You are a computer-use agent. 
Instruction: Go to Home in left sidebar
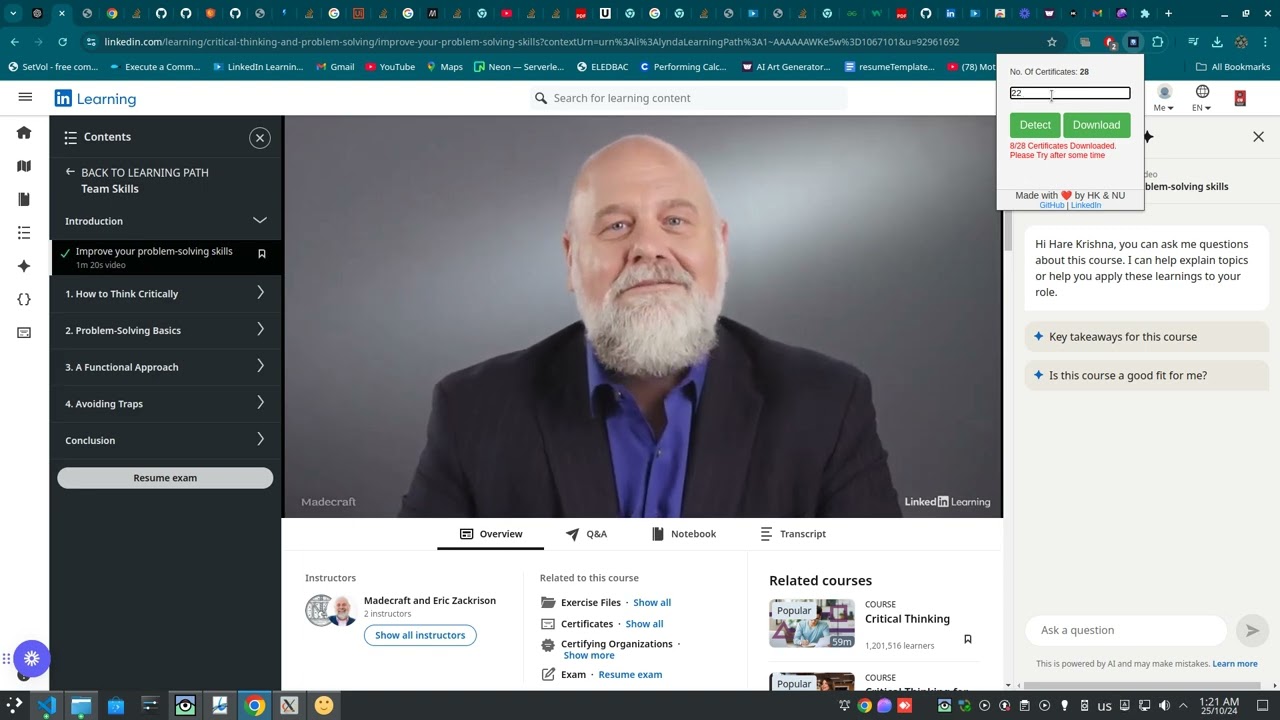(24, 133)
